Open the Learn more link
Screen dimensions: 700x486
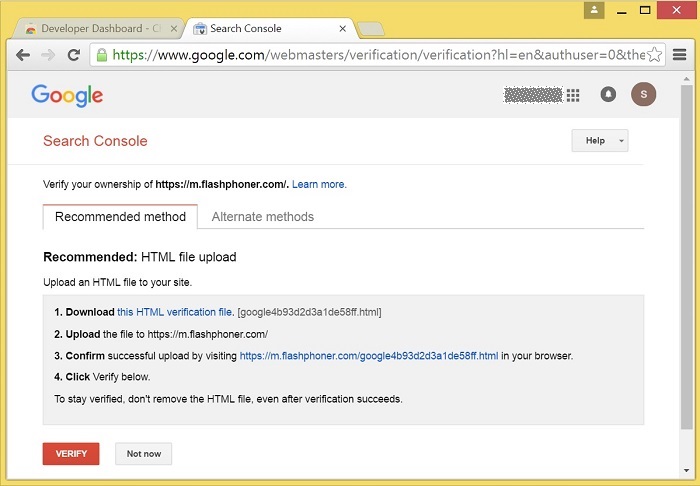319,184
